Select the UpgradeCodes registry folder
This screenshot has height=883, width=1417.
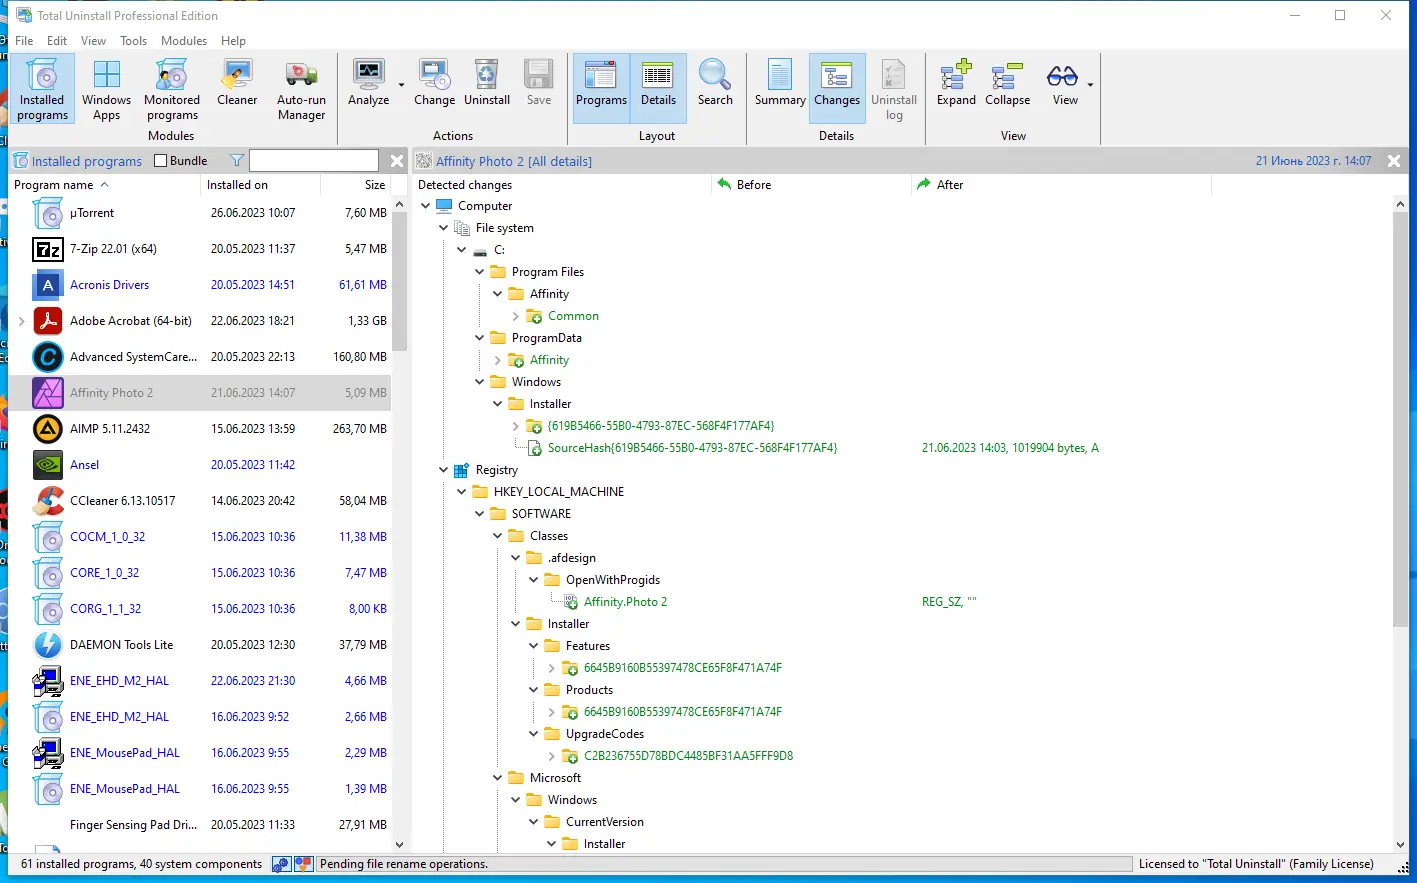point(605,734)
